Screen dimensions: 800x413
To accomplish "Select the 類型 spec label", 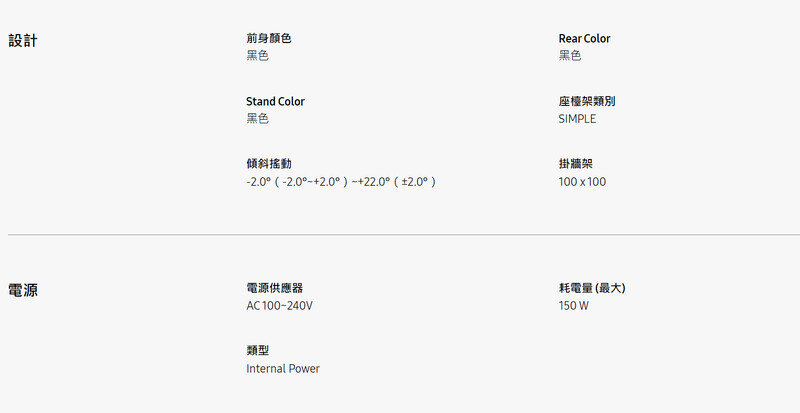I will [257, 350].
